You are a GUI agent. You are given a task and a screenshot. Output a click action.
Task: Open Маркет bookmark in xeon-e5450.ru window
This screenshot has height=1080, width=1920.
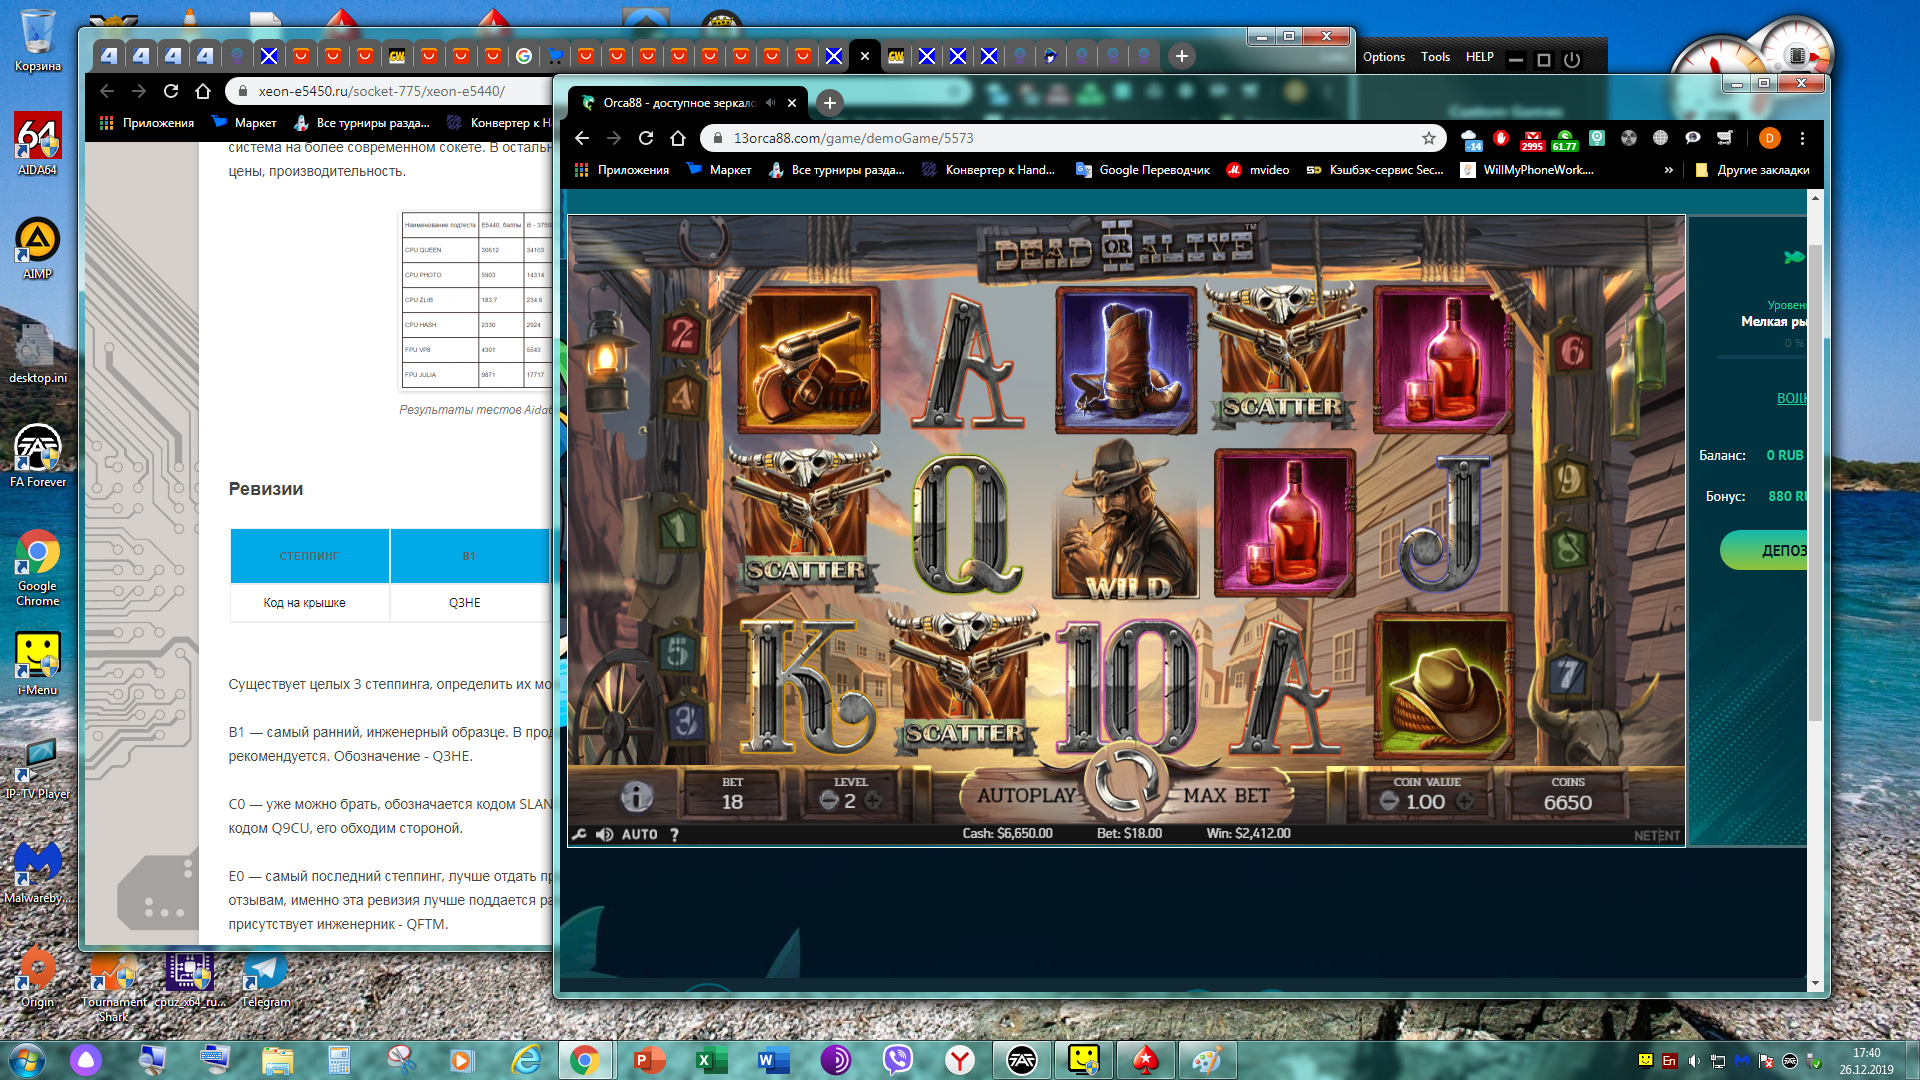tap(244, 123)
